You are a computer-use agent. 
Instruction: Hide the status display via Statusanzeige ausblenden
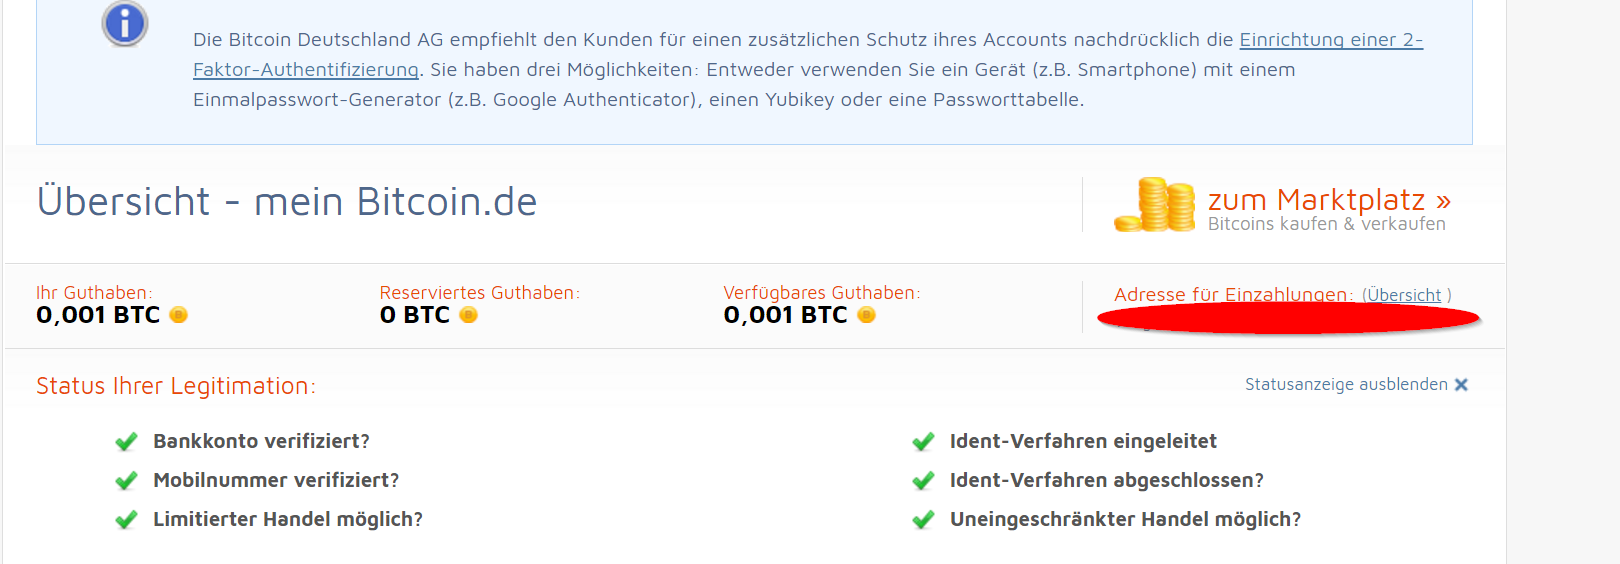[x=1346, y=384]
